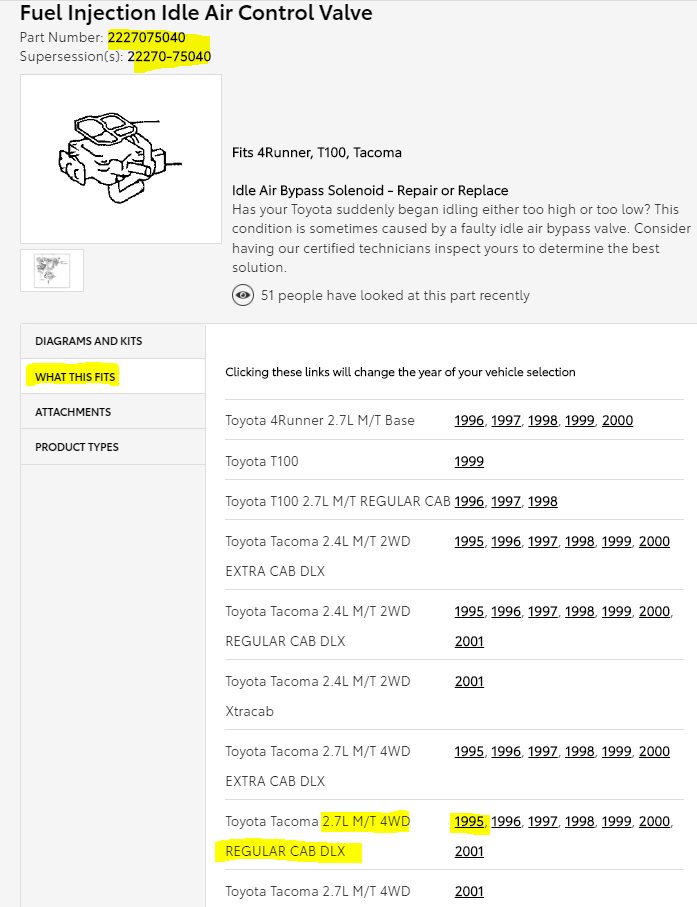This screenshot has width=697, height=907.
Task: Click the highlighted part number 2227075040
Action: [146, 38]
